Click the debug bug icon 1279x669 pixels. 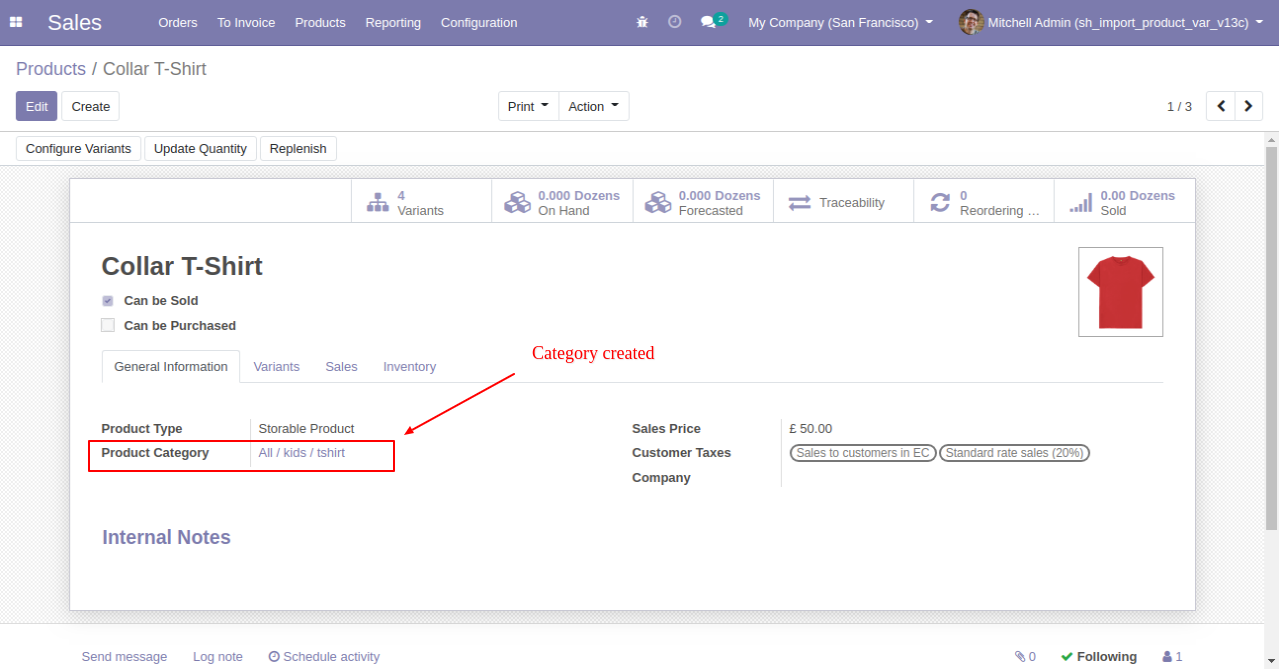[x=642, y=22]
